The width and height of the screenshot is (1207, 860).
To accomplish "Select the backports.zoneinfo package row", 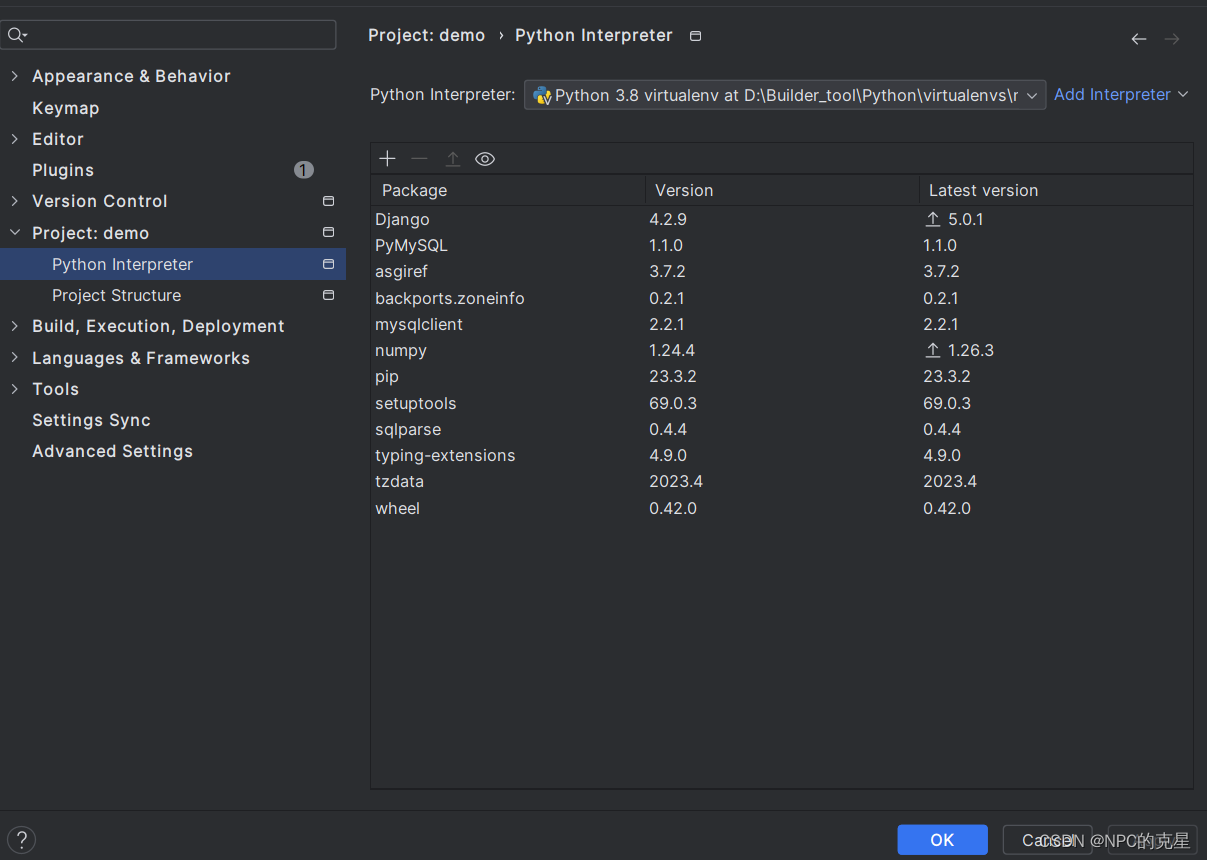I will tap(782, 298).
